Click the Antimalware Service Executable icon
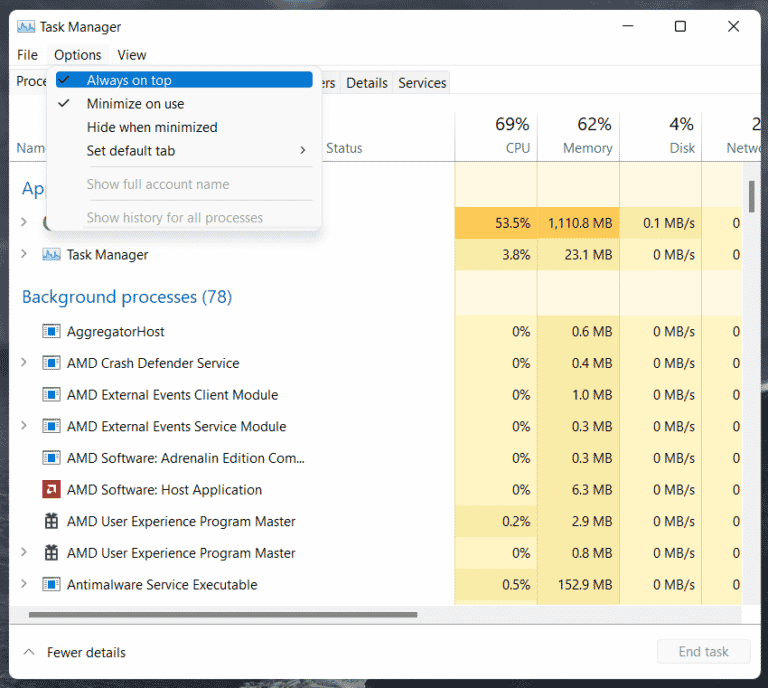This screenshot has height=688, width=768. click(x=51, y=585)
